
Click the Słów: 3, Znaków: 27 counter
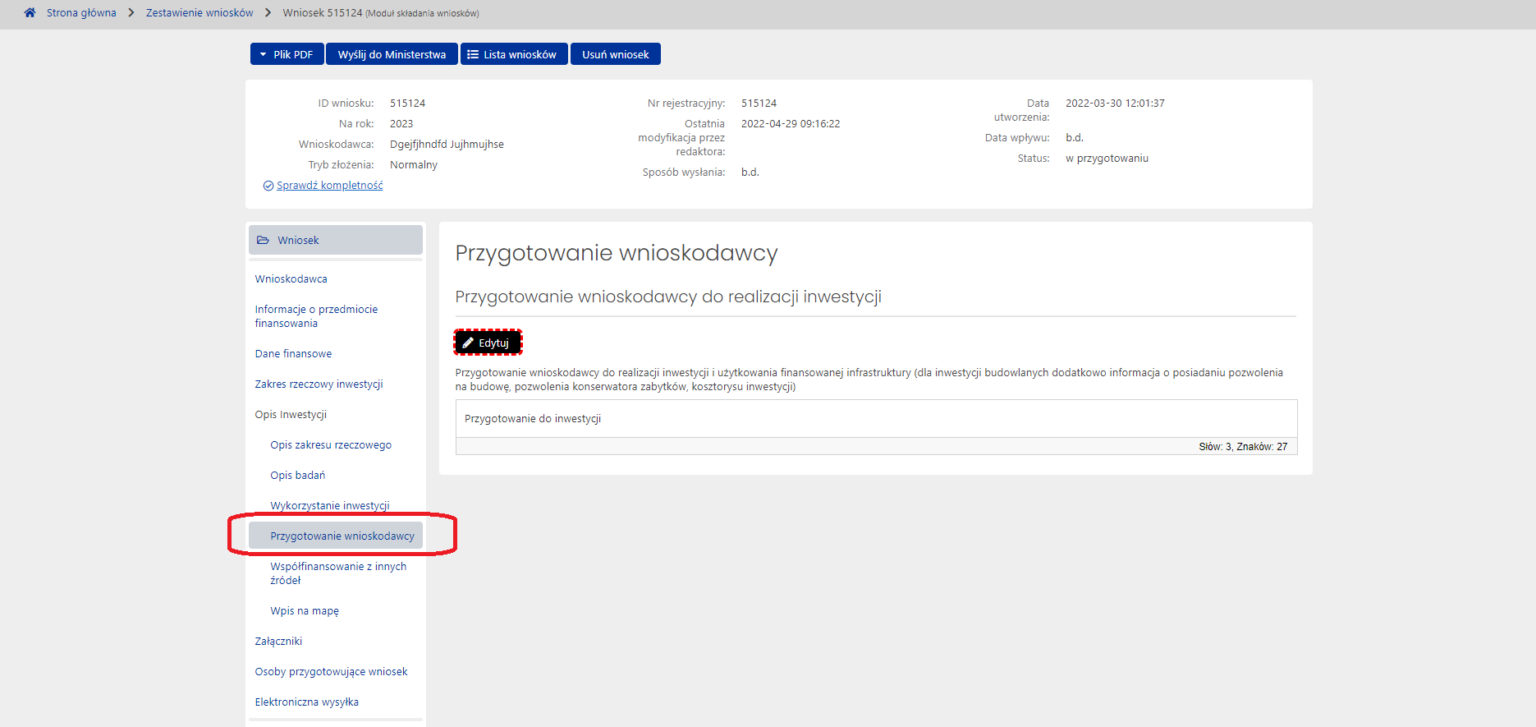click(x=1242, y=447)
